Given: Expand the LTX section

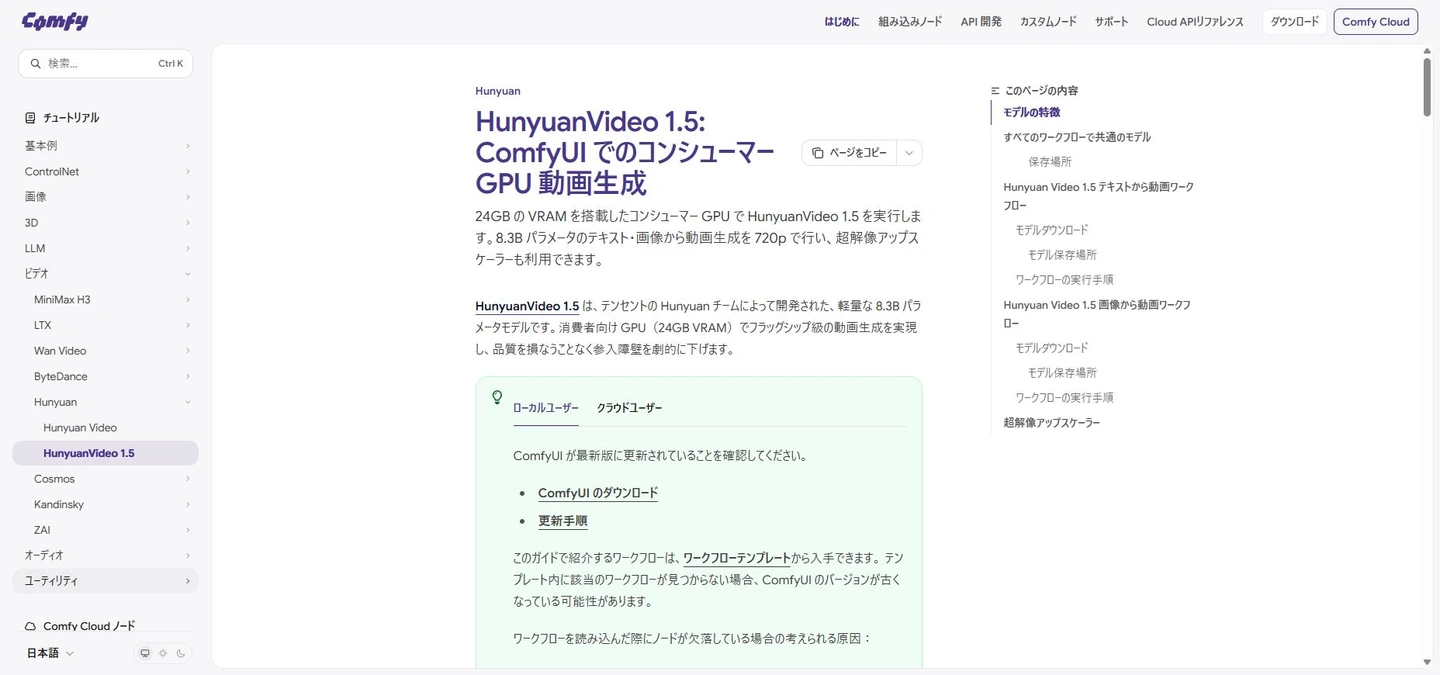Looking at the screenshot, I should tap(105, 325).
